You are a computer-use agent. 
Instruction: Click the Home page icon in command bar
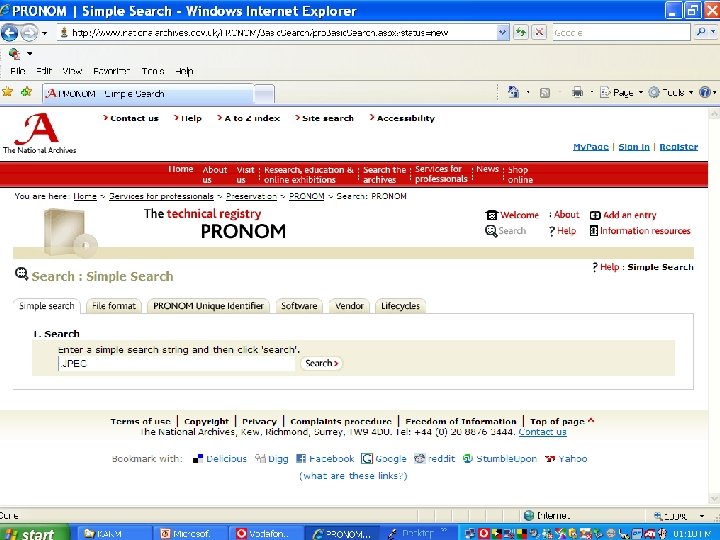coord(513,92)
